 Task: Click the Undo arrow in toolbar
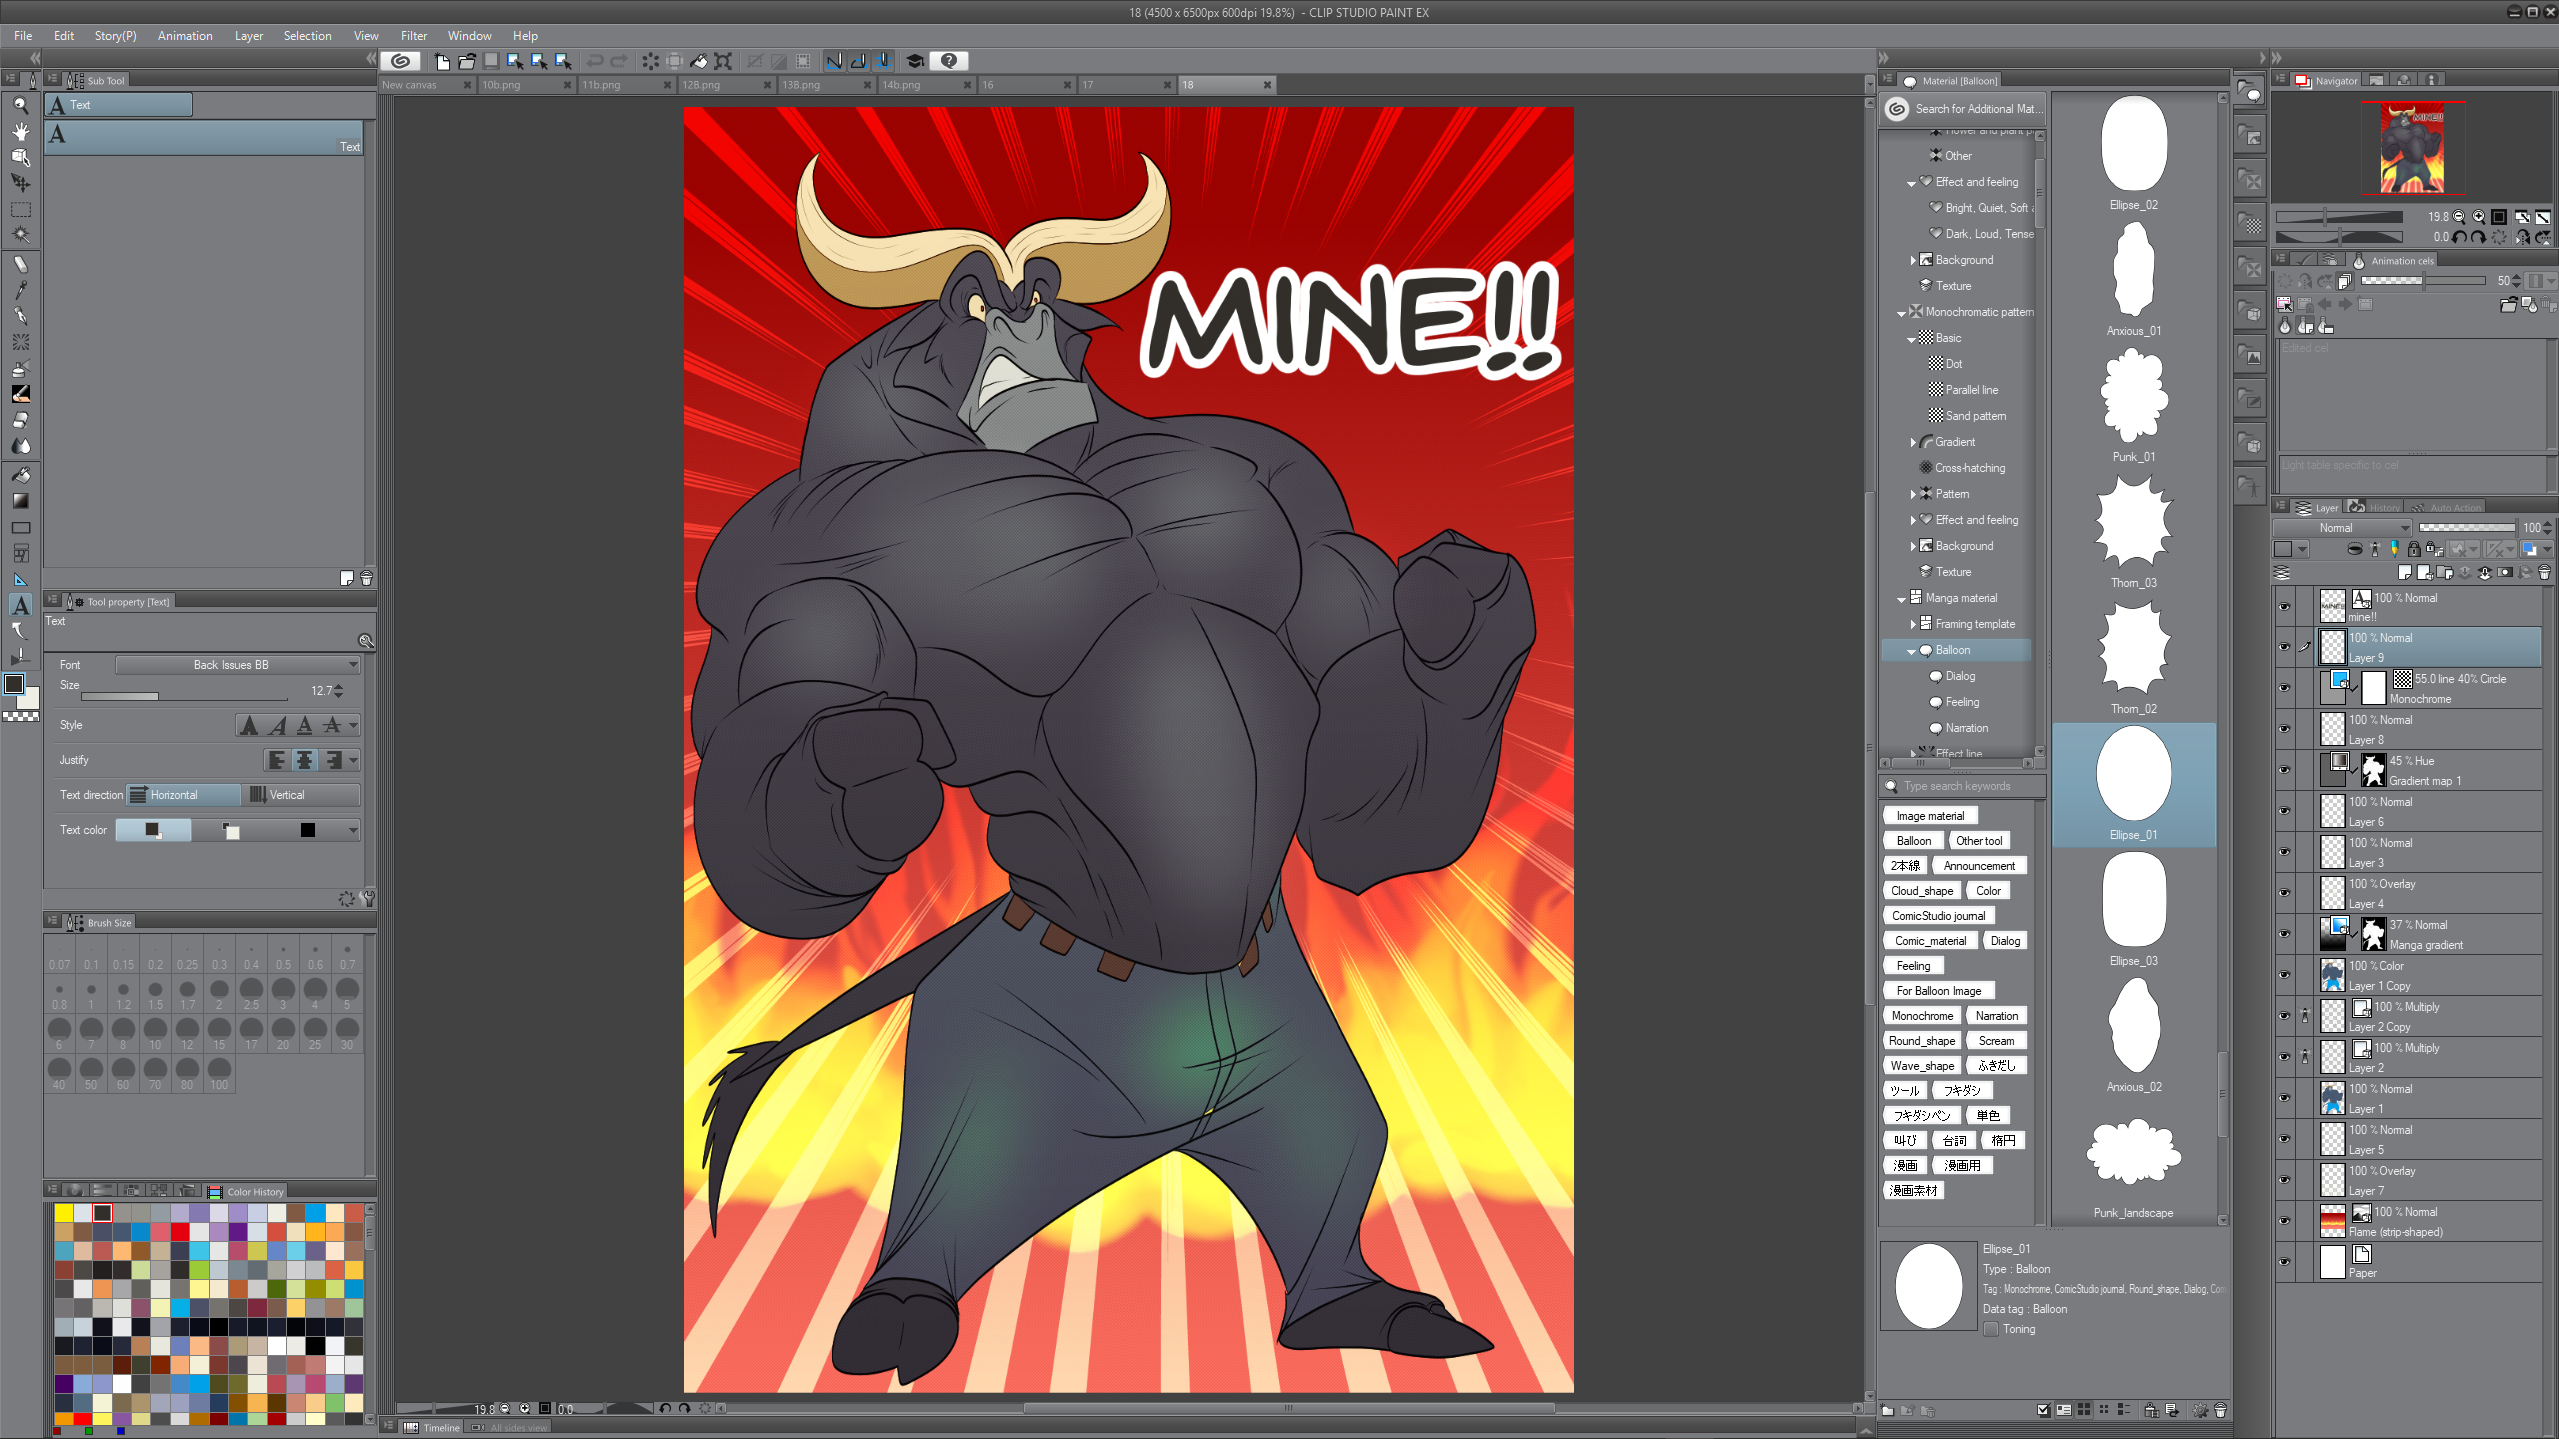coord(595,61)
